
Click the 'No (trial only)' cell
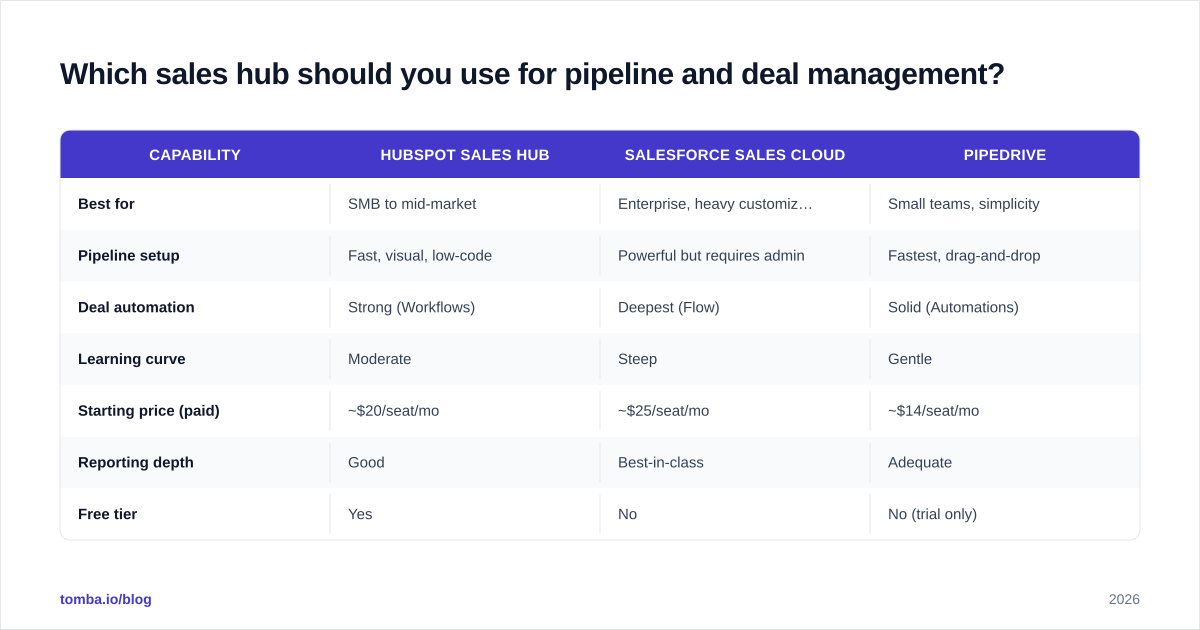pyautogui.click(x=932, y=514)
